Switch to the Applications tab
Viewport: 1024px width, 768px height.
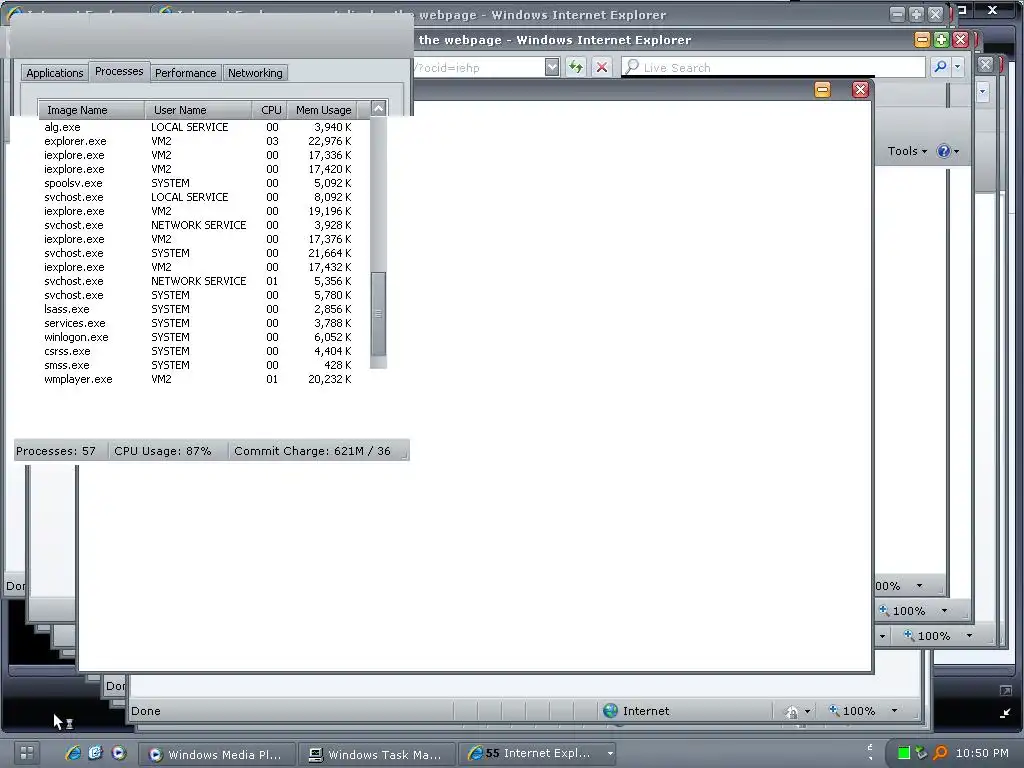pos(55,72)
